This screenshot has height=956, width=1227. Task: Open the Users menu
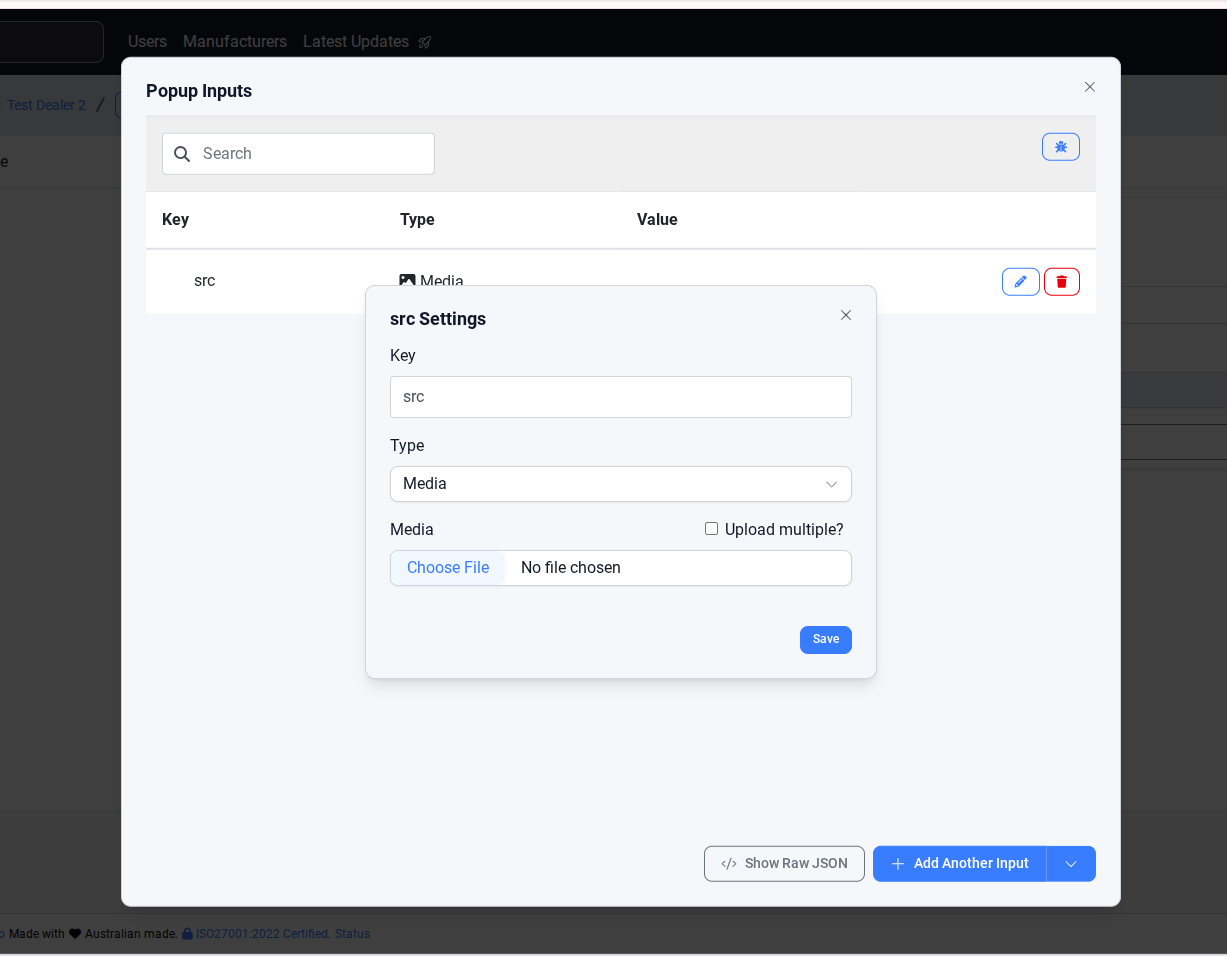pyautogui.click(x=147, y=42)
